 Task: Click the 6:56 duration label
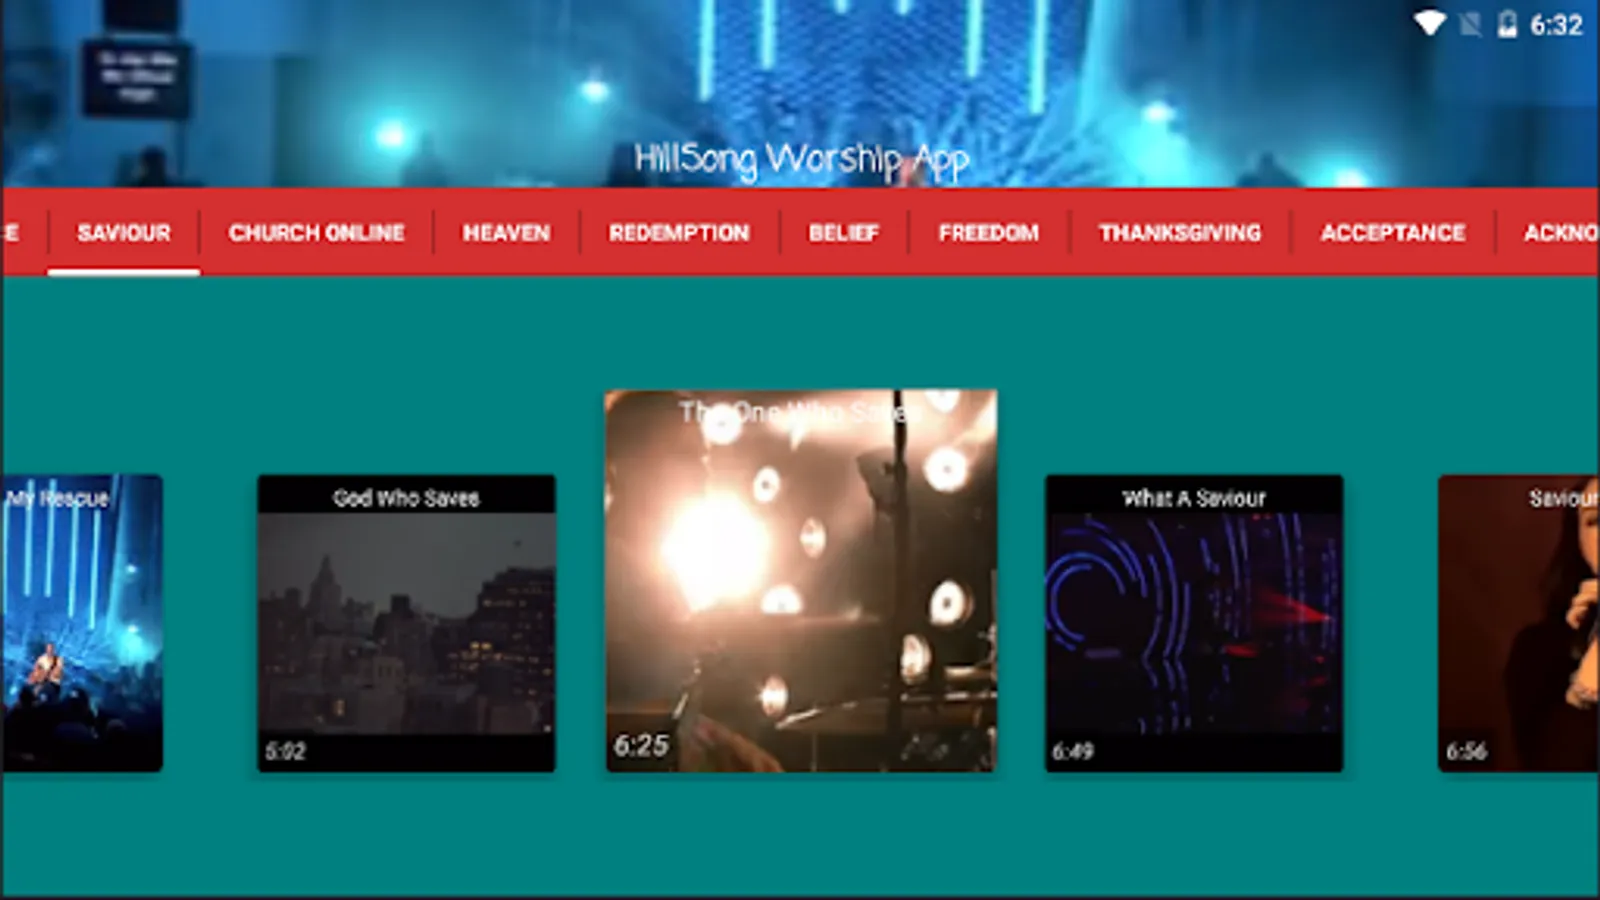[x=1466, y=751]
